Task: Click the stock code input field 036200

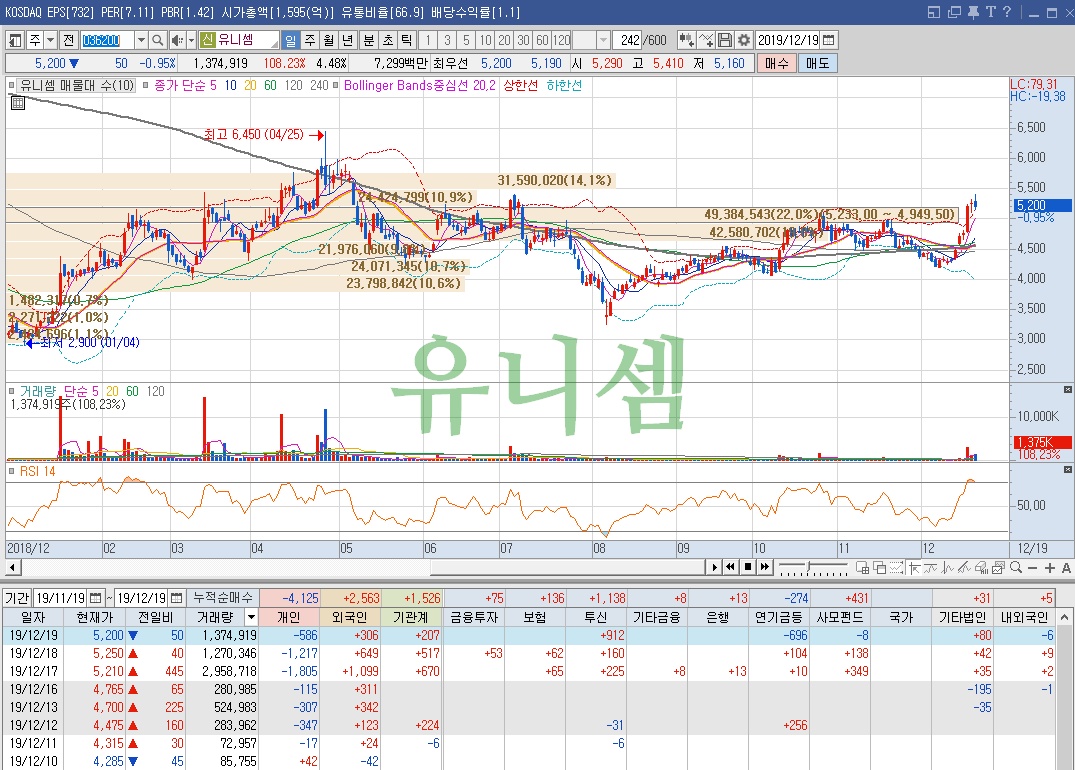Action: [107, 40]
